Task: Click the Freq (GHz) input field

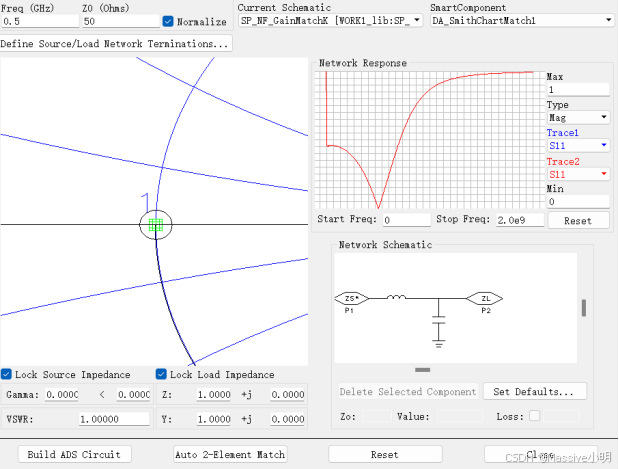Action: (x=40, y=21)
